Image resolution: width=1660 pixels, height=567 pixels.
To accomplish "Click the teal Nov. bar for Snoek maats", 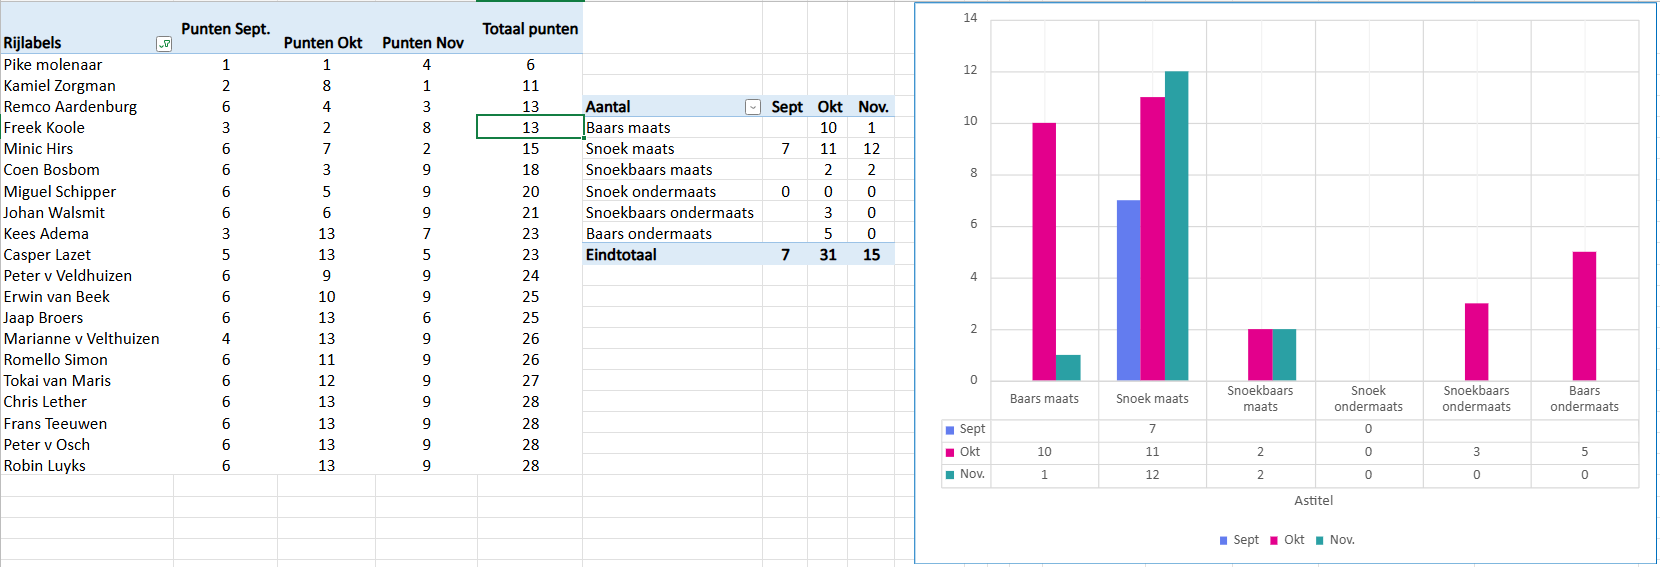I will click(1176, 225).
